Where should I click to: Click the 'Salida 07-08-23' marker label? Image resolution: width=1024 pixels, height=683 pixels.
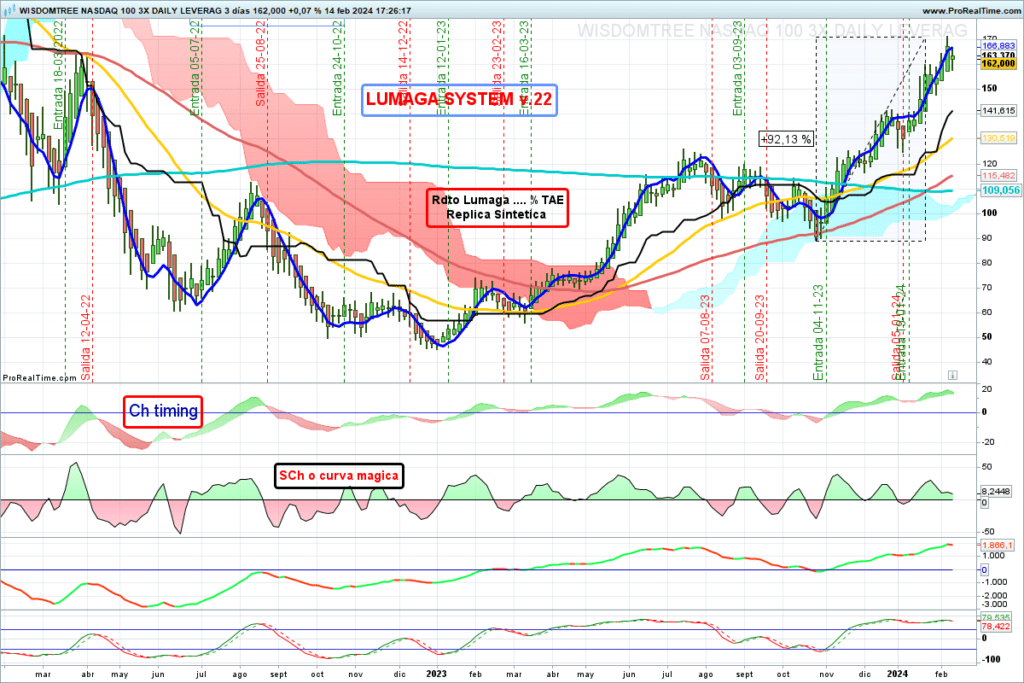[x=705, y=338]
